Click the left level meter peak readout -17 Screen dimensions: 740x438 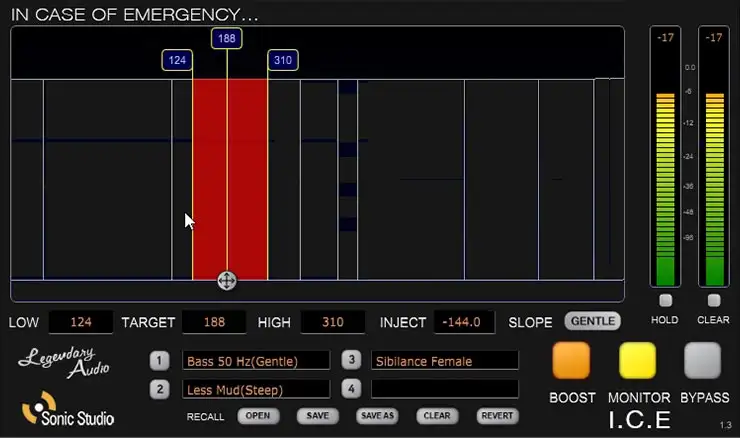(665, 38)
